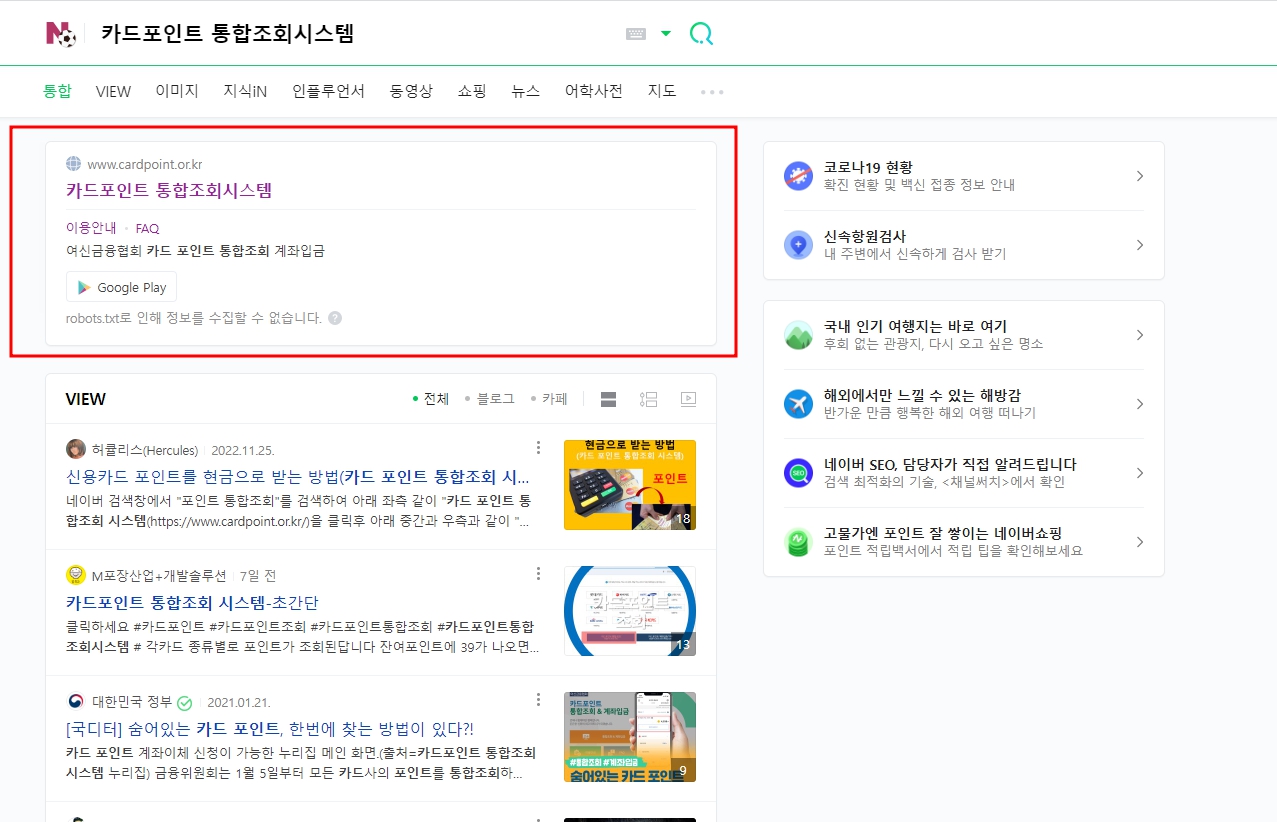This screenshot has height=822, width=1277.
Task: Click the M포장산업+개발솔루션 author avatar
Action: click(x=76, y=575)
